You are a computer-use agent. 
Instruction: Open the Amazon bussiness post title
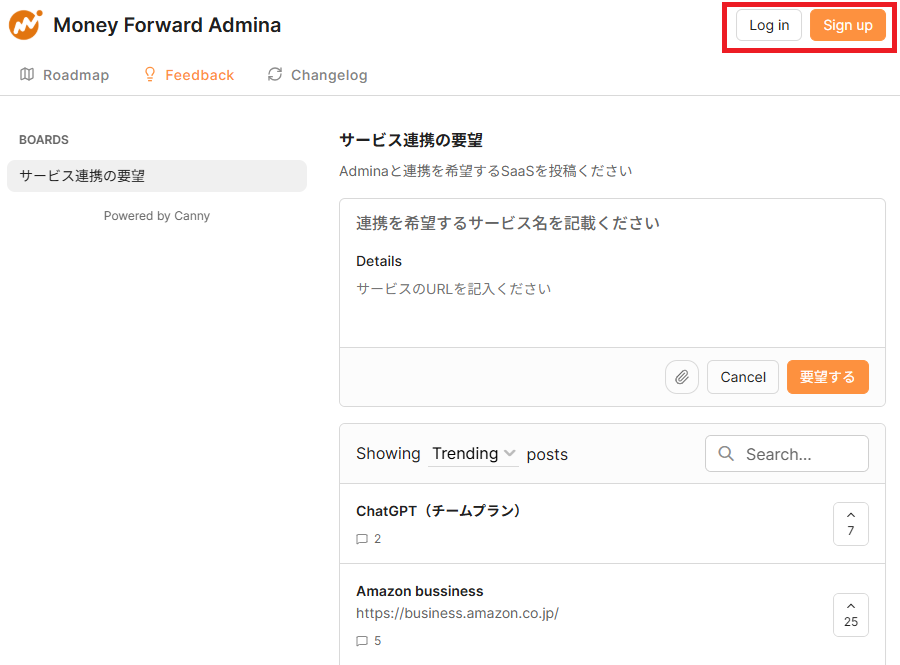pos(420,591)
